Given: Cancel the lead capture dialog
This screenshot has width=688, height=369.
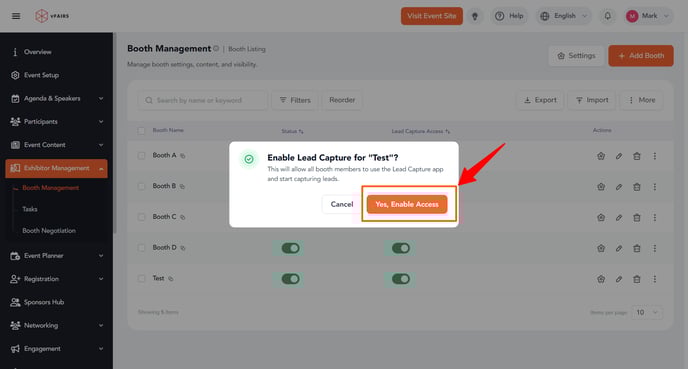Looking at the screenshot, I should 342,204.
